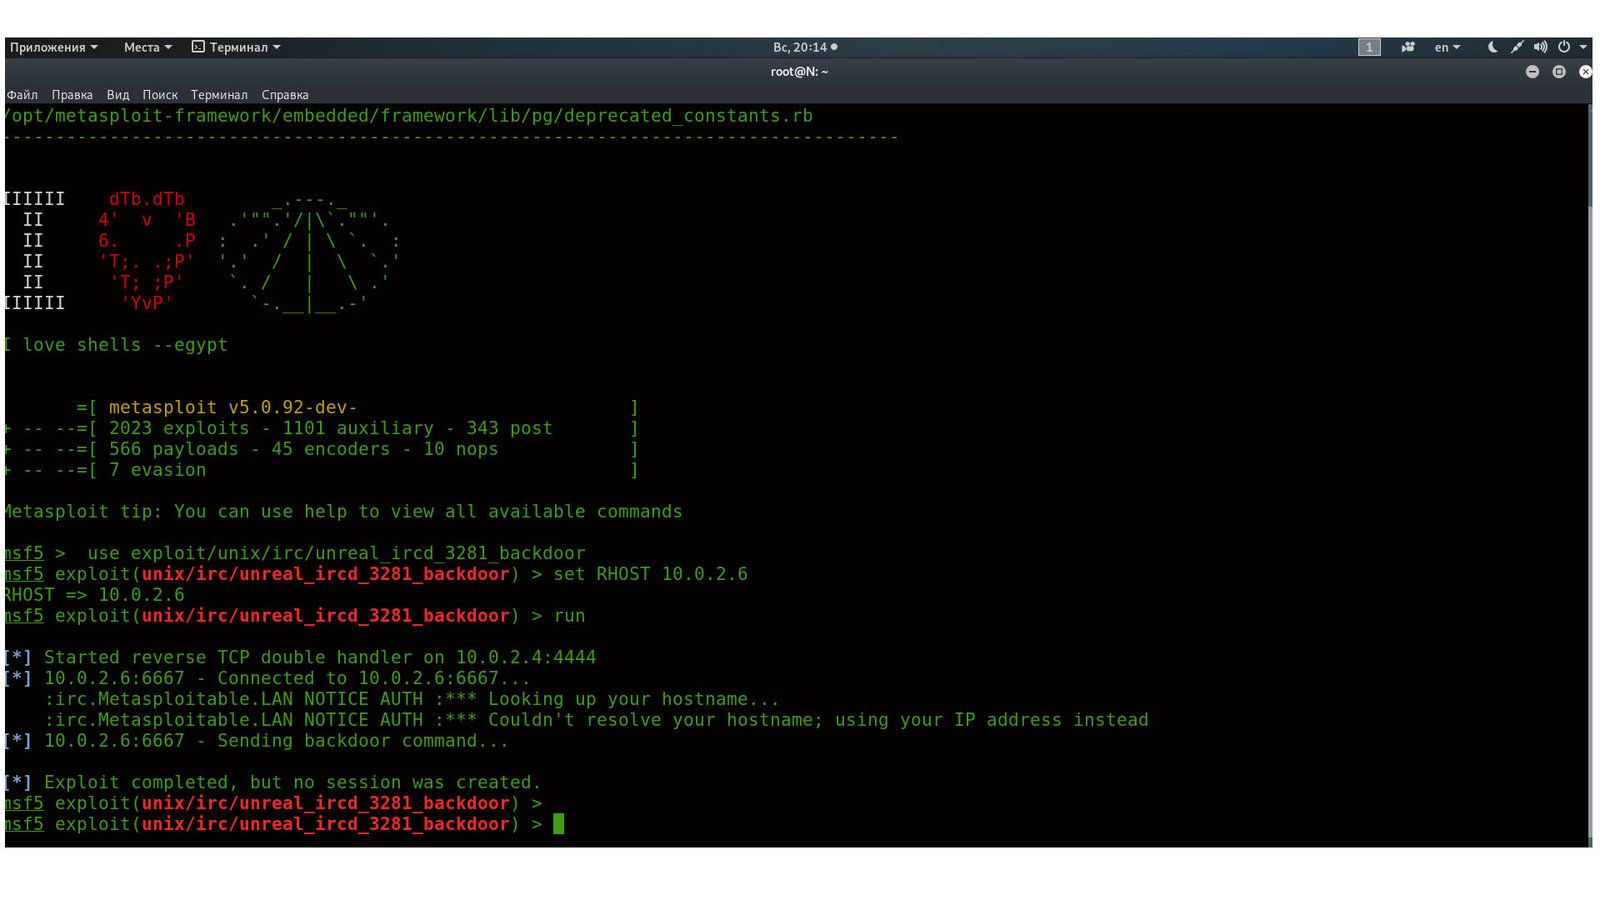Open the Правка menu
1600x900 pixels.
72,95
